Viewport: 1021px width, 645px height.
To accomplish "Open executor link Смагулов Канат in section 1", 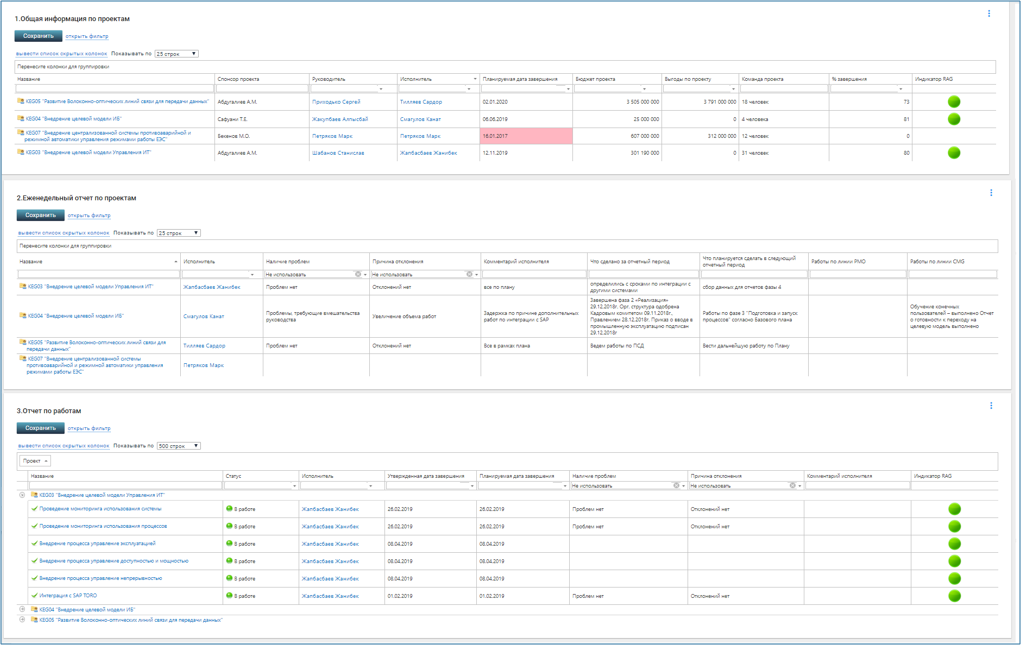I will (420, 119).
